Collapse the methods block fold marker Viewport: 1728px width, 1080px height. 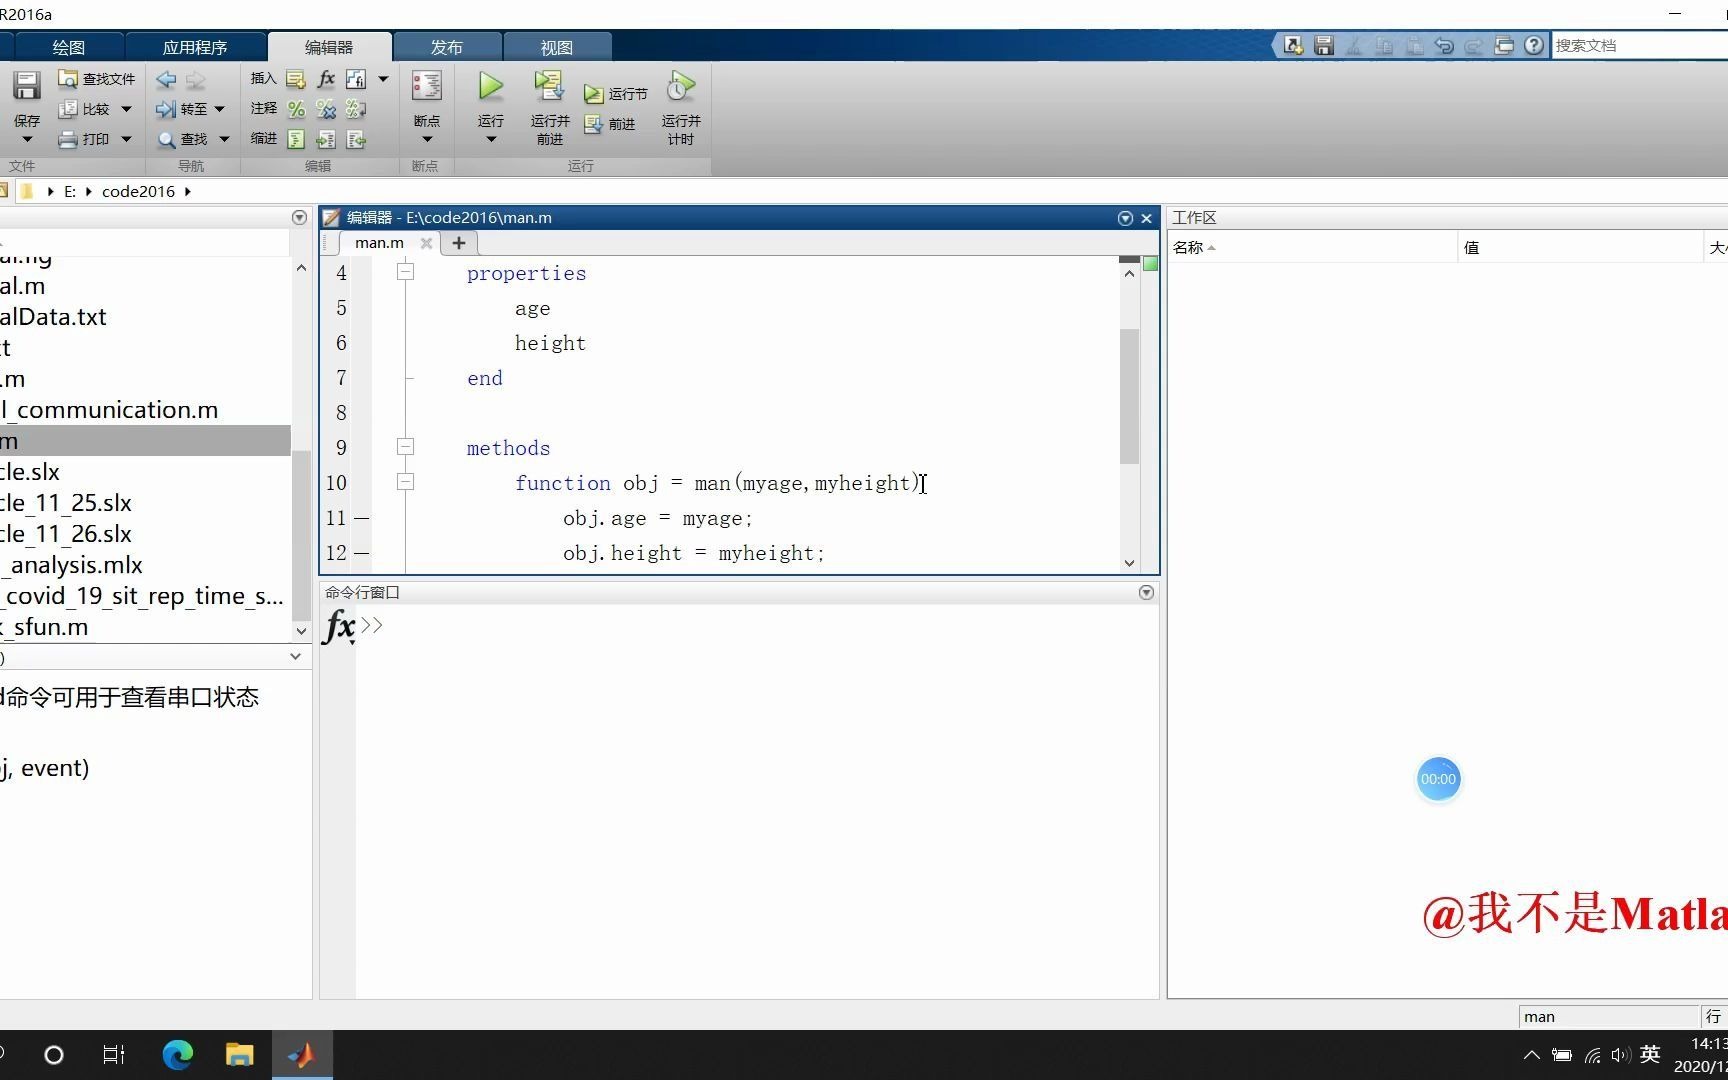(x=405, y=447)
